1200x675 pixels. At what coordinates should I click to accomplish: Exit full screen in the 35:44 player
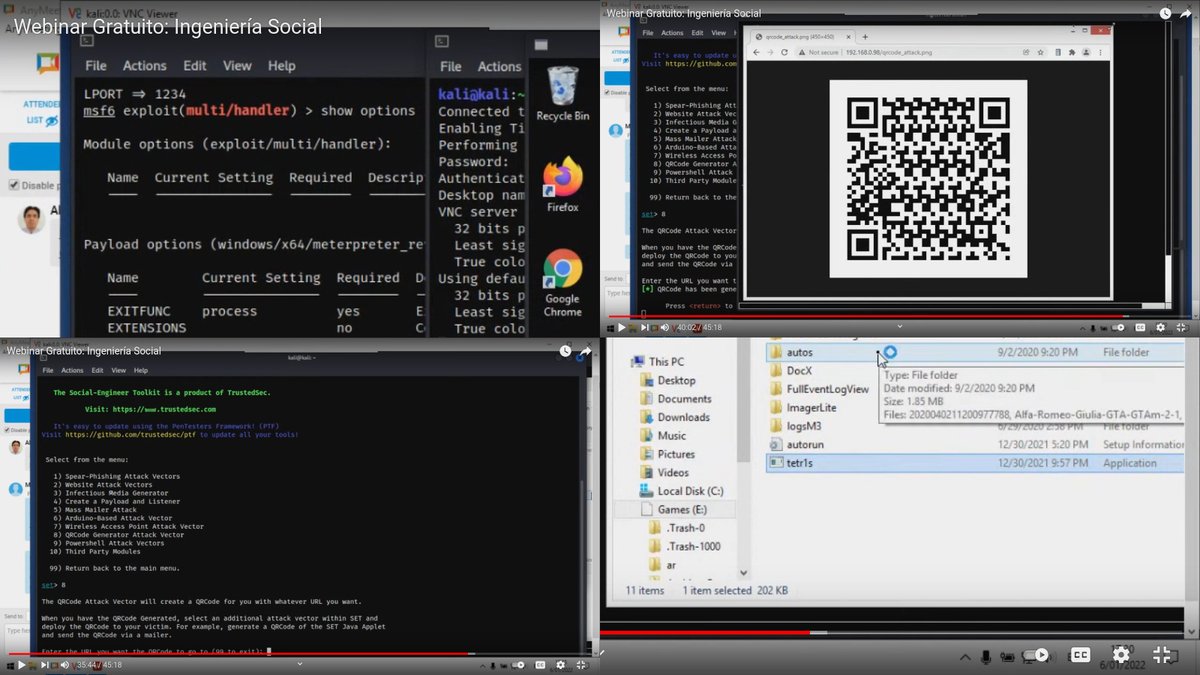581,665
